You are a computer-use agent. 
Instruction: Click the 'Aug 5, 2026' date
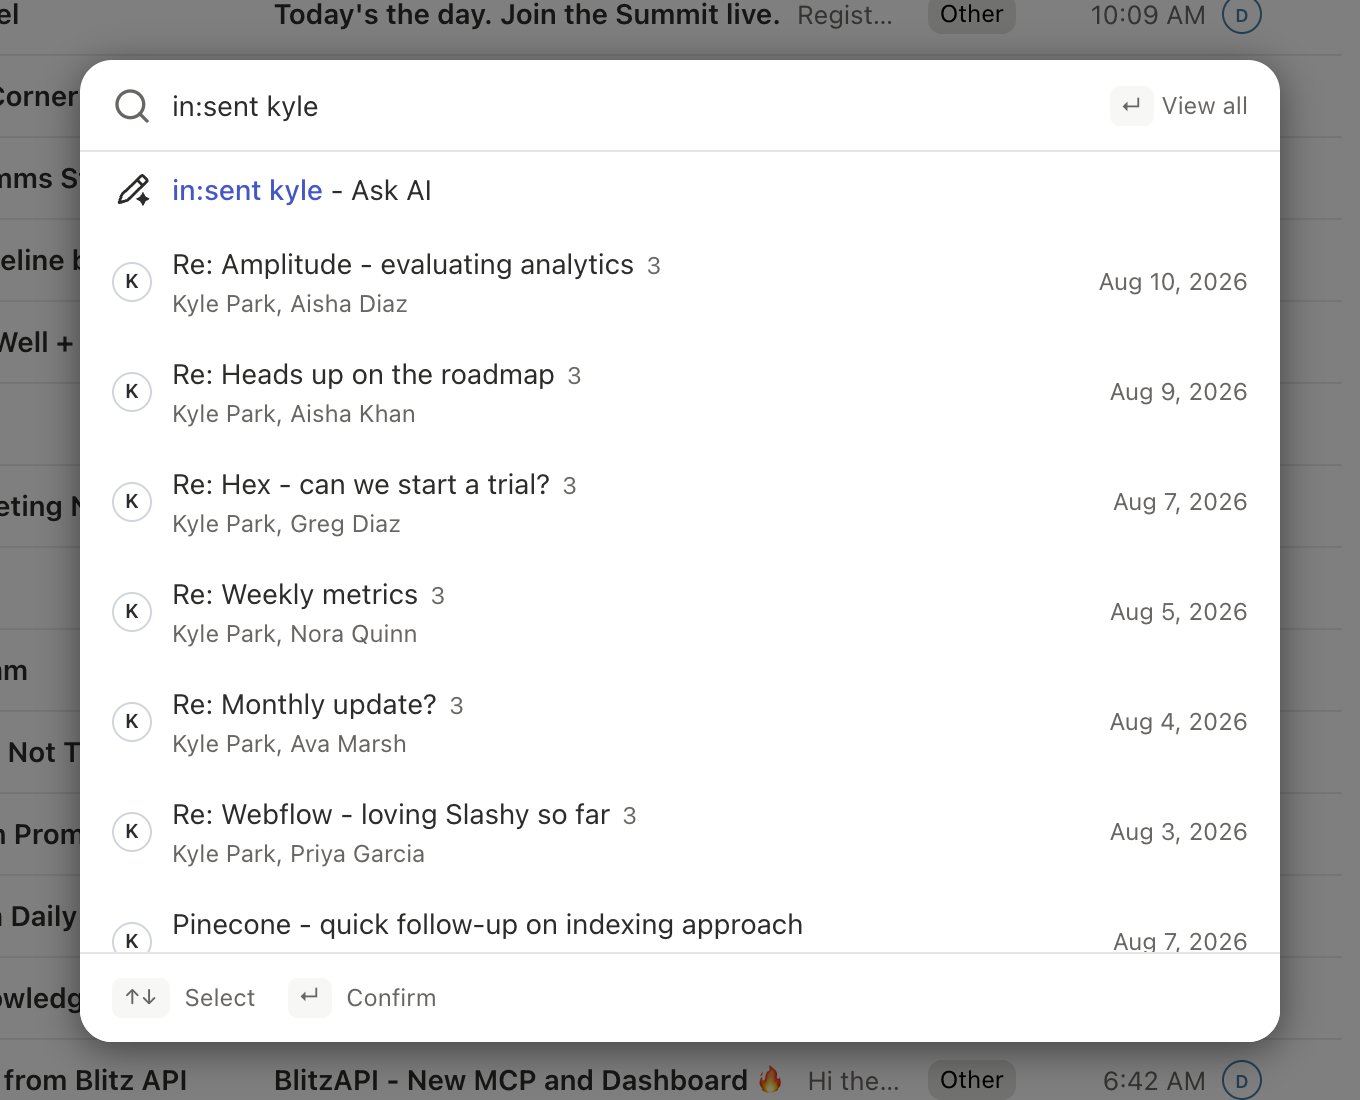click(x=1179, y=612)
